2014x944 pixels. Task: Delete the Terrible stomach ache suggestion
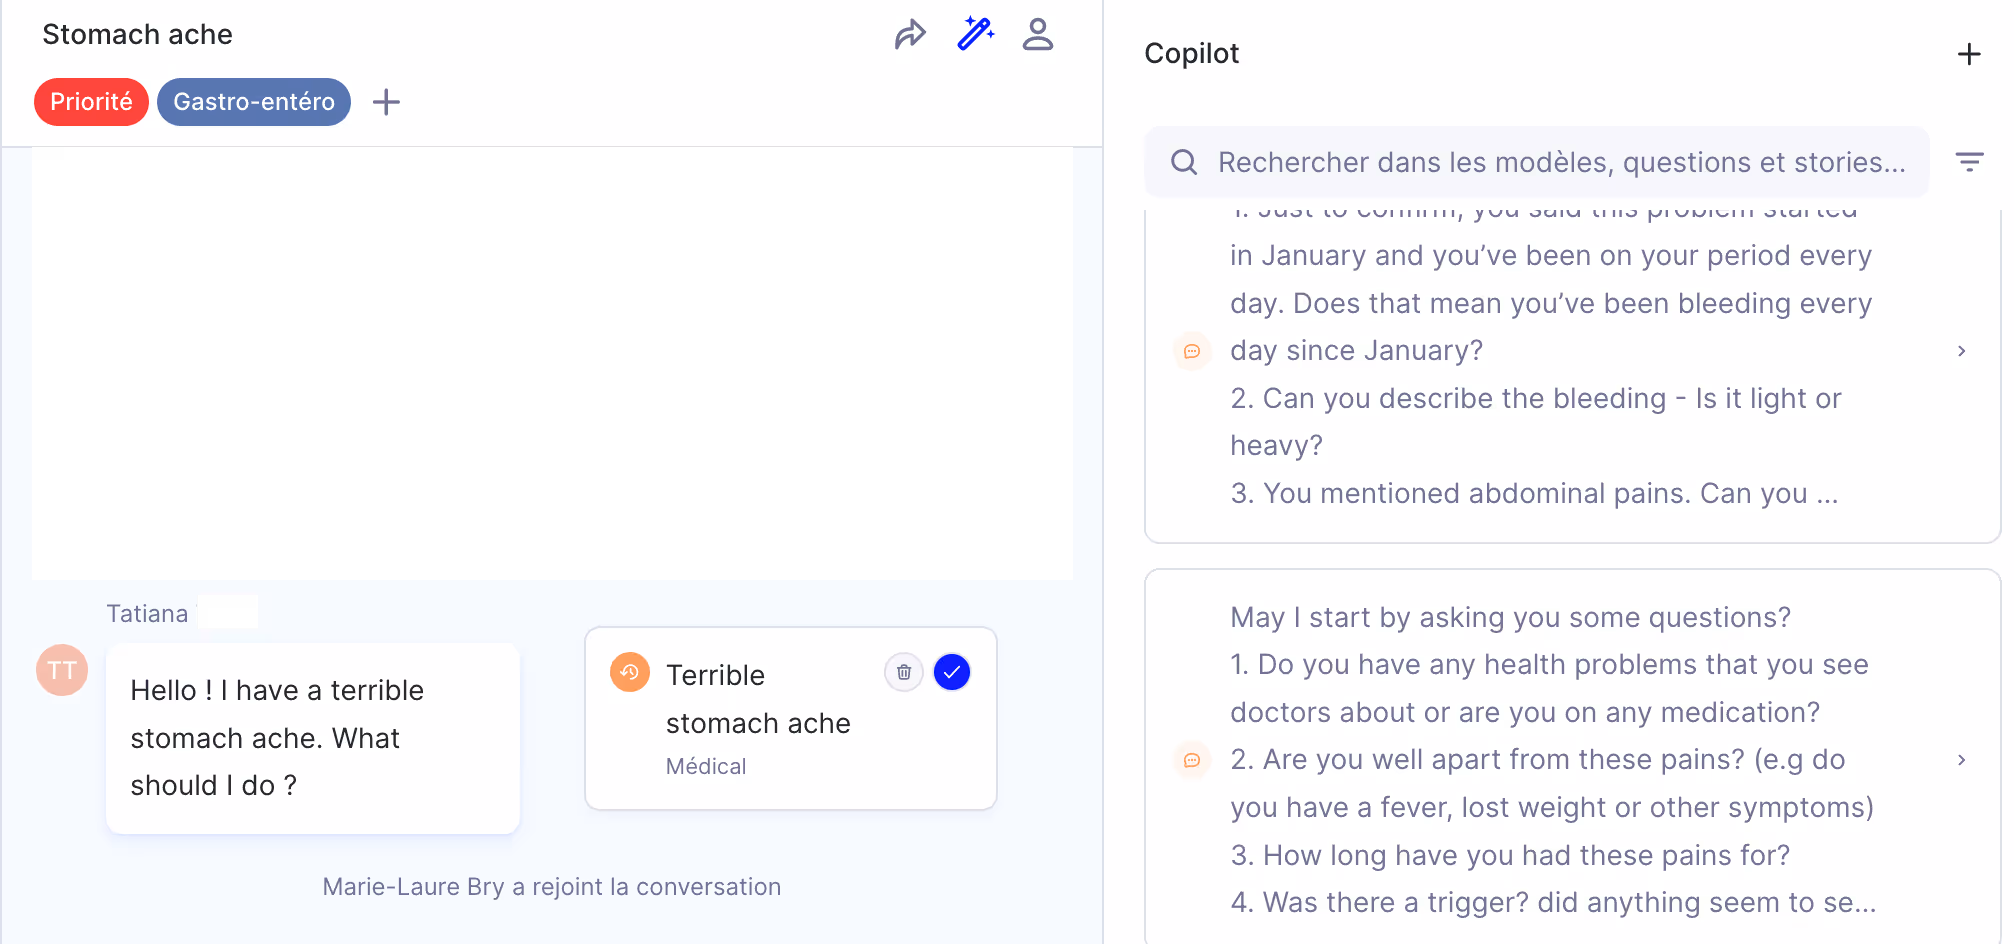(x=904, y=672)
